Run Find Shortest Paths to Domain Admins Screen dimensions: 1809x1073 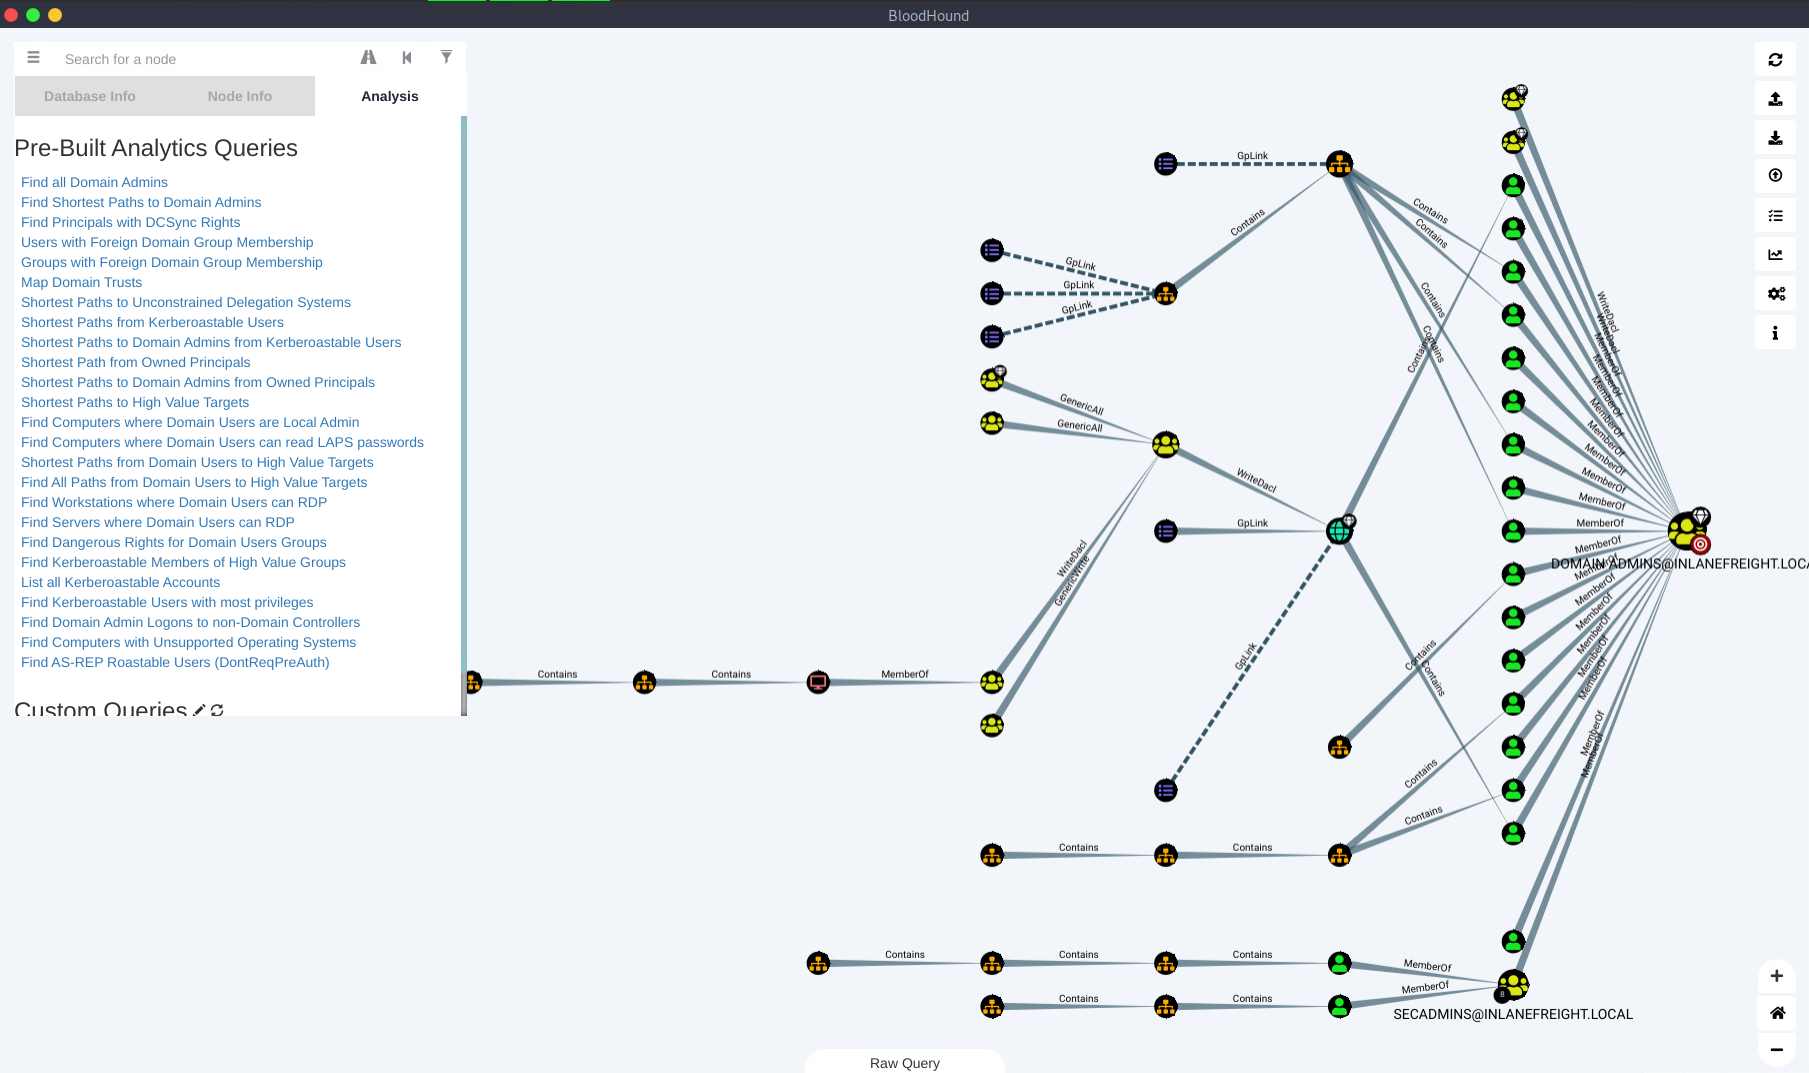click(x=141, y=202)
